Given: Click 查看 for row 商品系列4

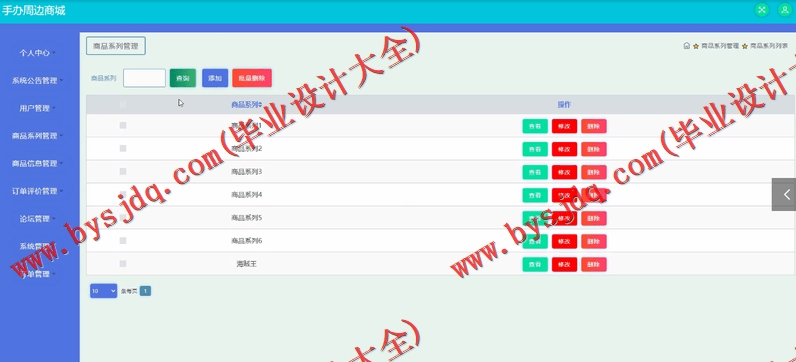Looking at the screenshot, I should pyautogui.click(x=535, y=195).
